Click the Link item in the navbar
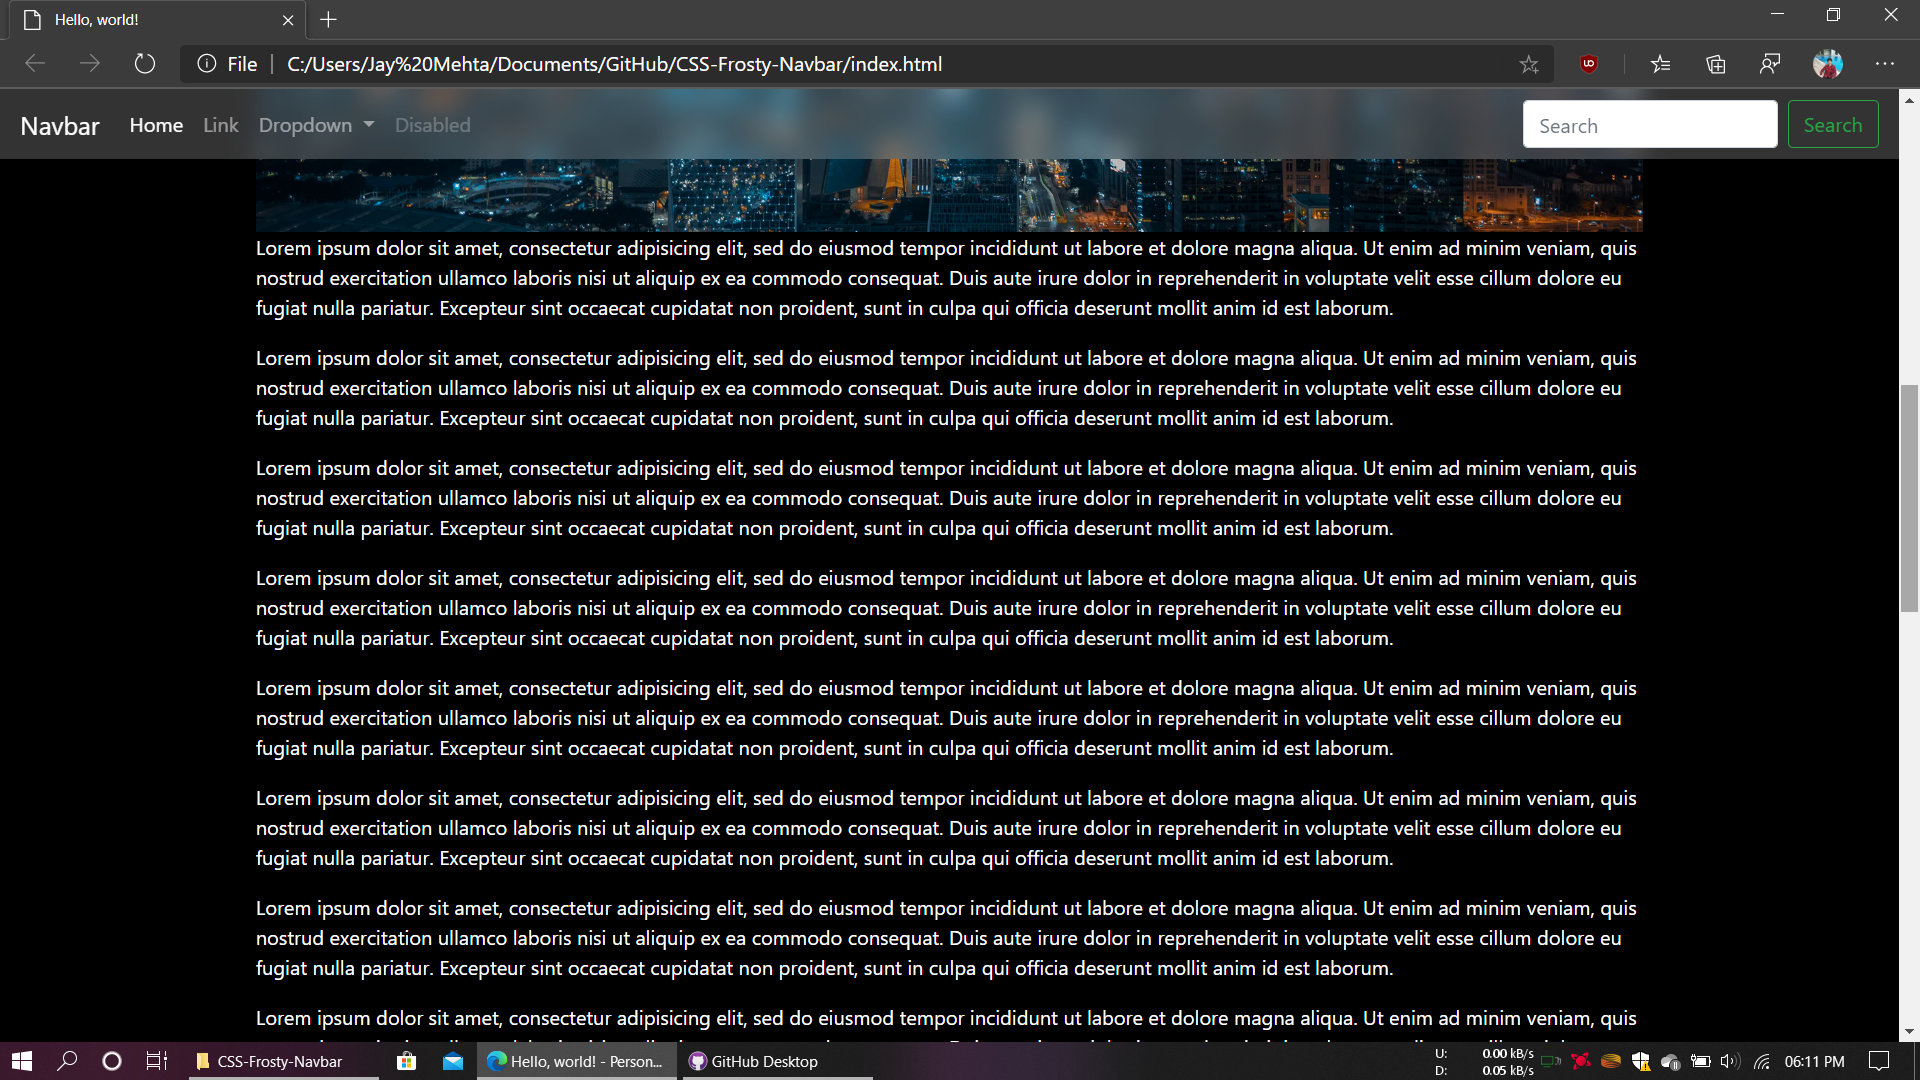1920x1080 pixels. (220, 125)
